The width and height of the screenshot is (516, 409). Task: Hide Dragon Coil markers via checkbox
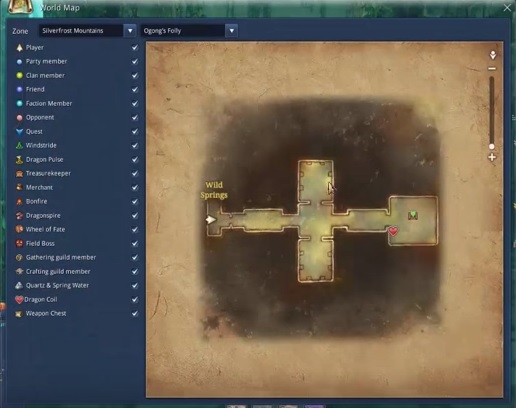point(135,300)
